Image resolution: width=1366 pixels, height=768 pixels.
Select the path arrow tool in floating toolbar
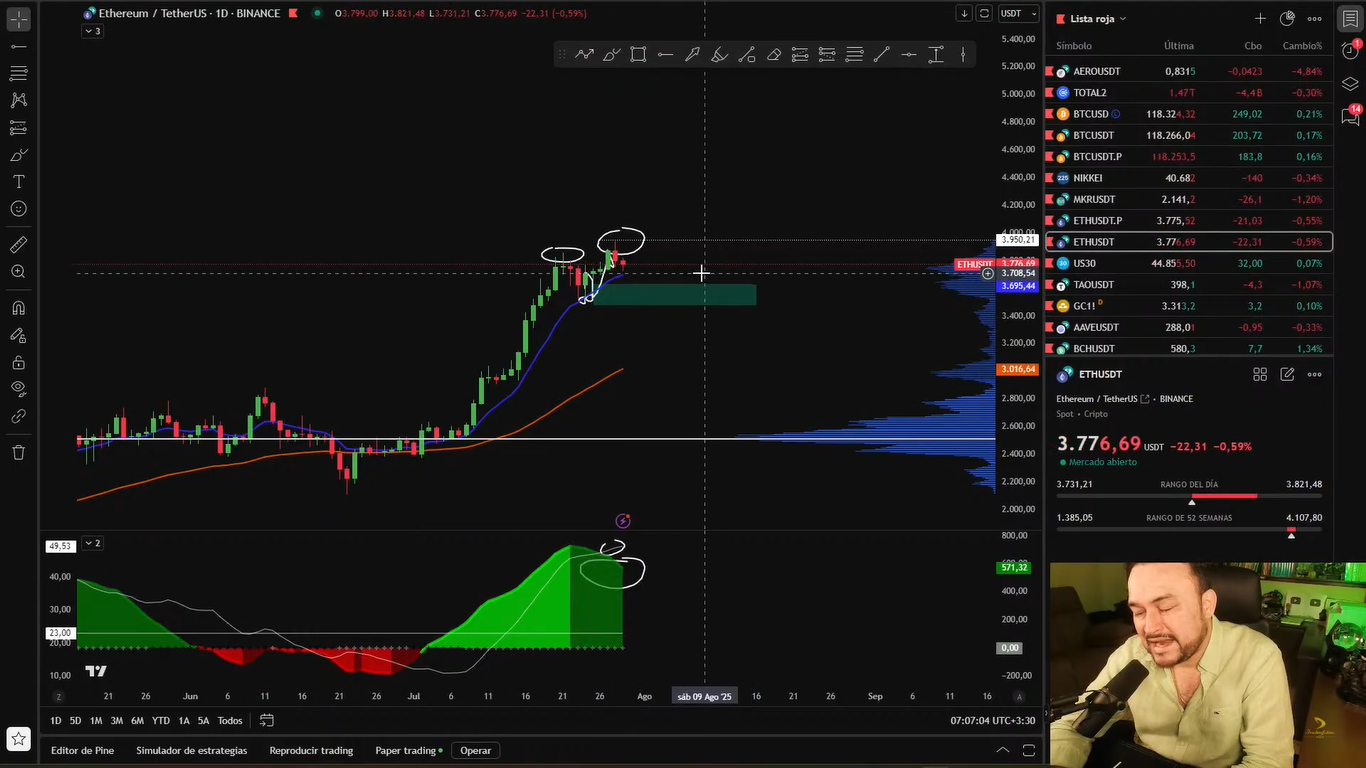click(x=584, y=55)
